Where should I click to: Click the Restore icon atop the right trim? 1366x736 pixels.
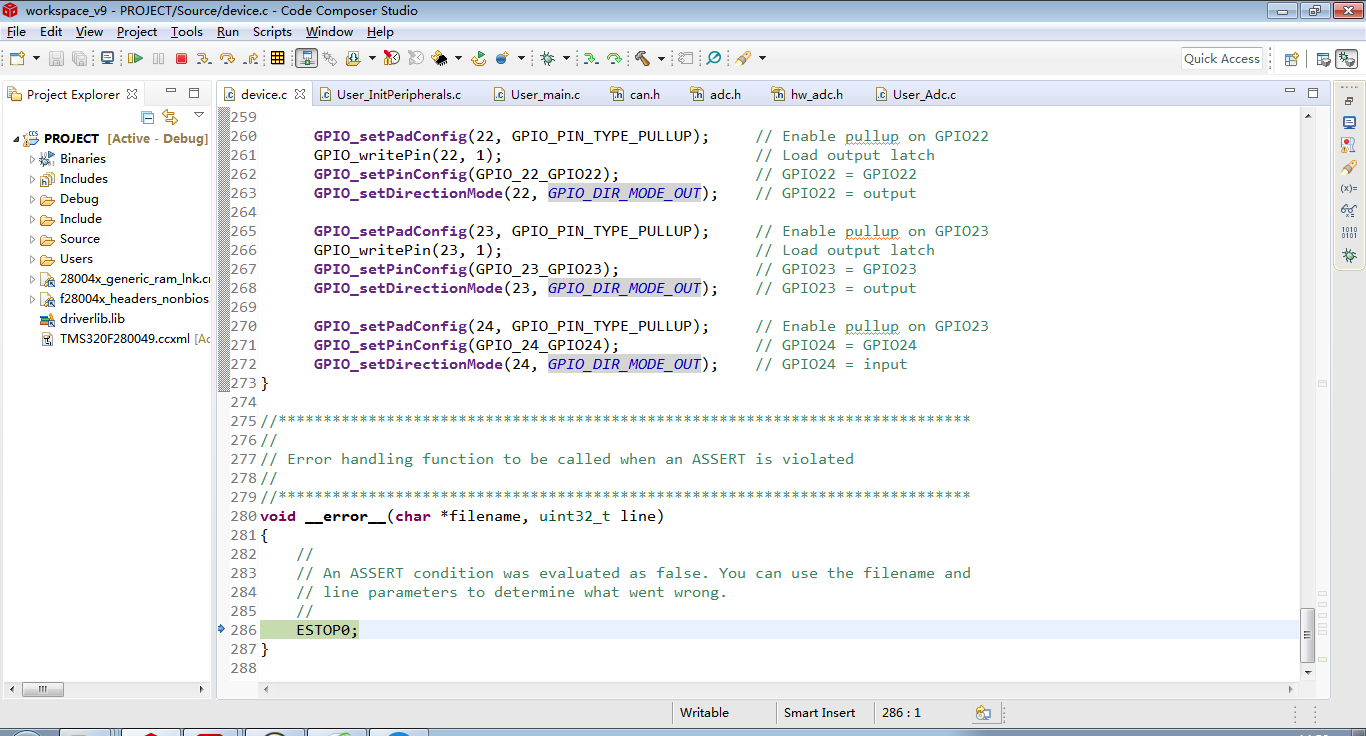(1349, 101)
